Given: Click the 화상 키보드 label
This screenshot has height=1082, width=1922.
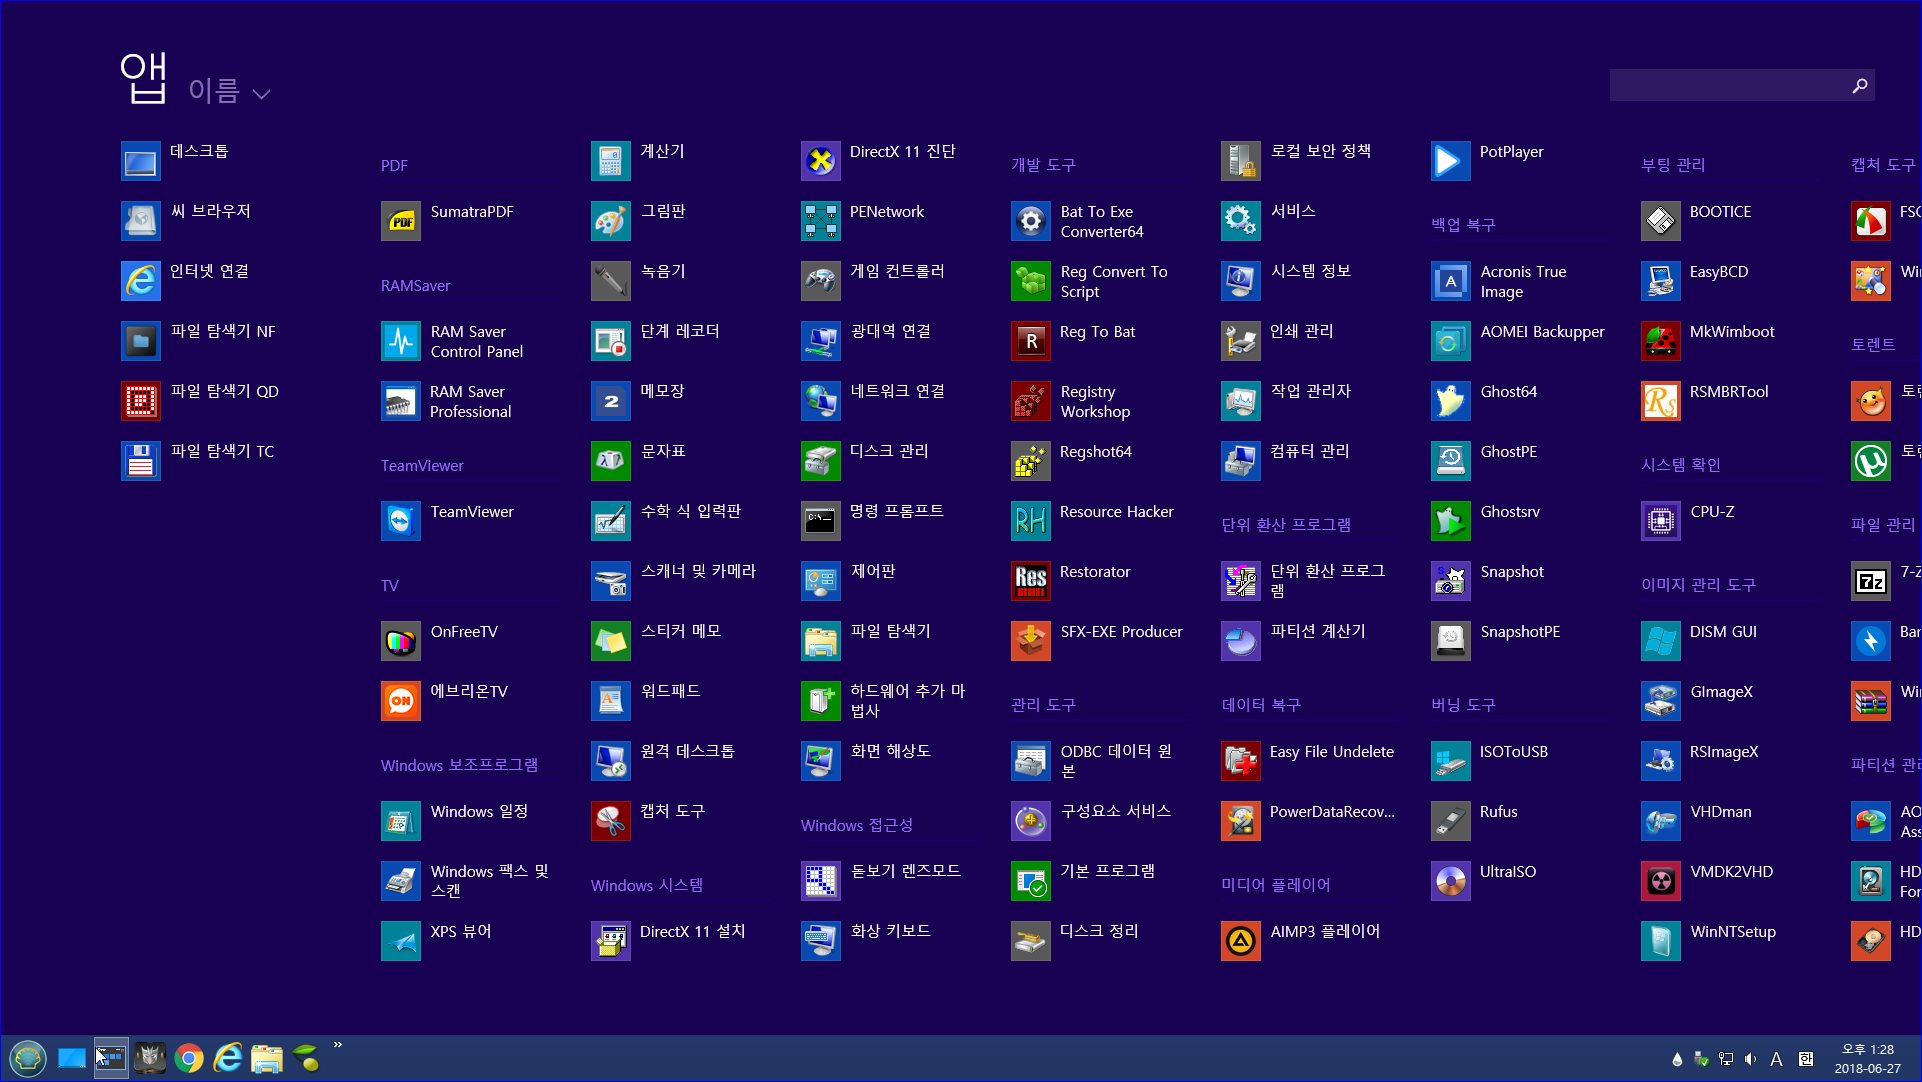Looking at the screenshot, I should point(890,931).
